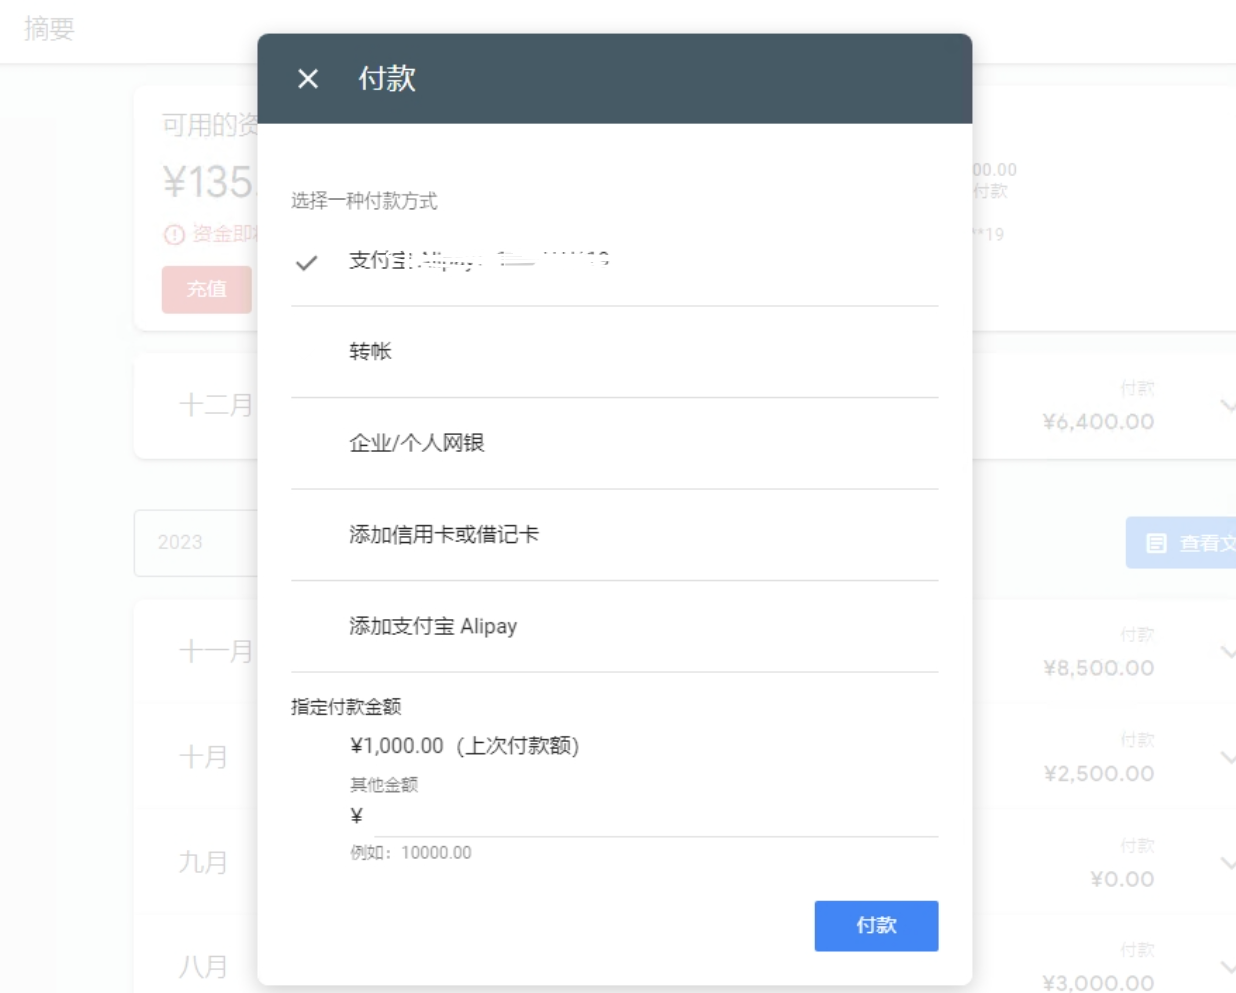Click the 九月 month label
This screenshot has height=993, width=1236.
[x=203, y=863]
